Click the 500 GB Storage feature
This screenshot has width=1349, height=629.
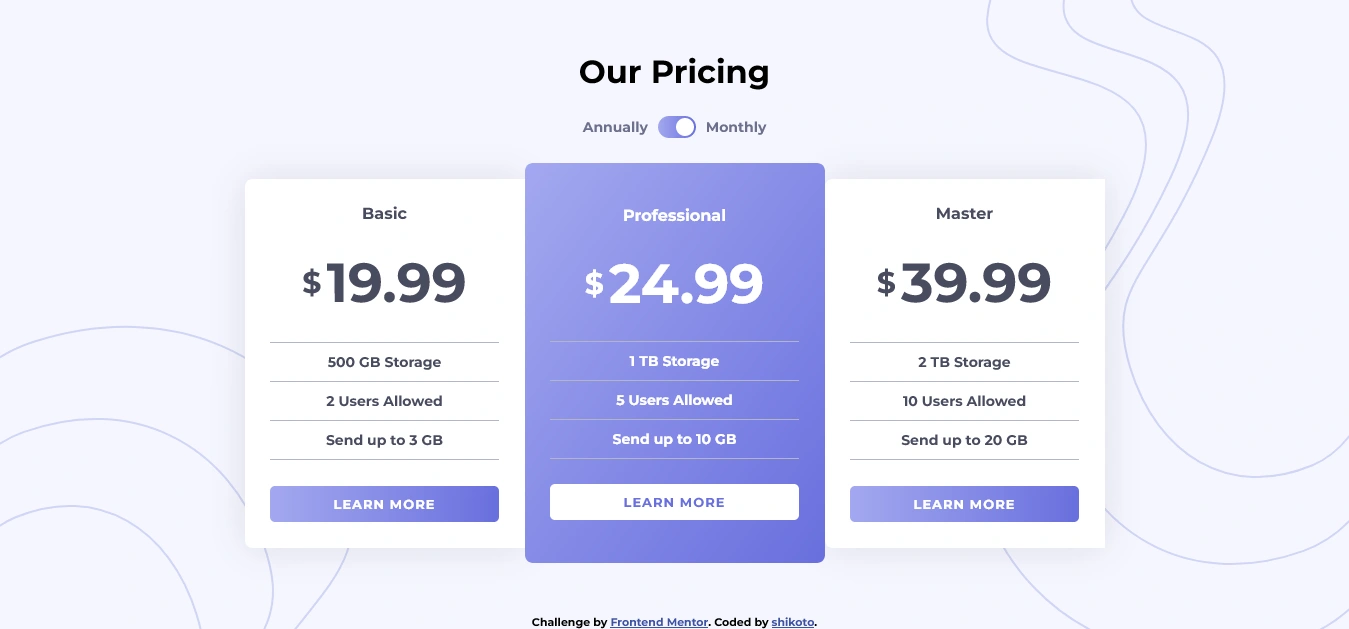pyautogui.click(x=384, y=362)
